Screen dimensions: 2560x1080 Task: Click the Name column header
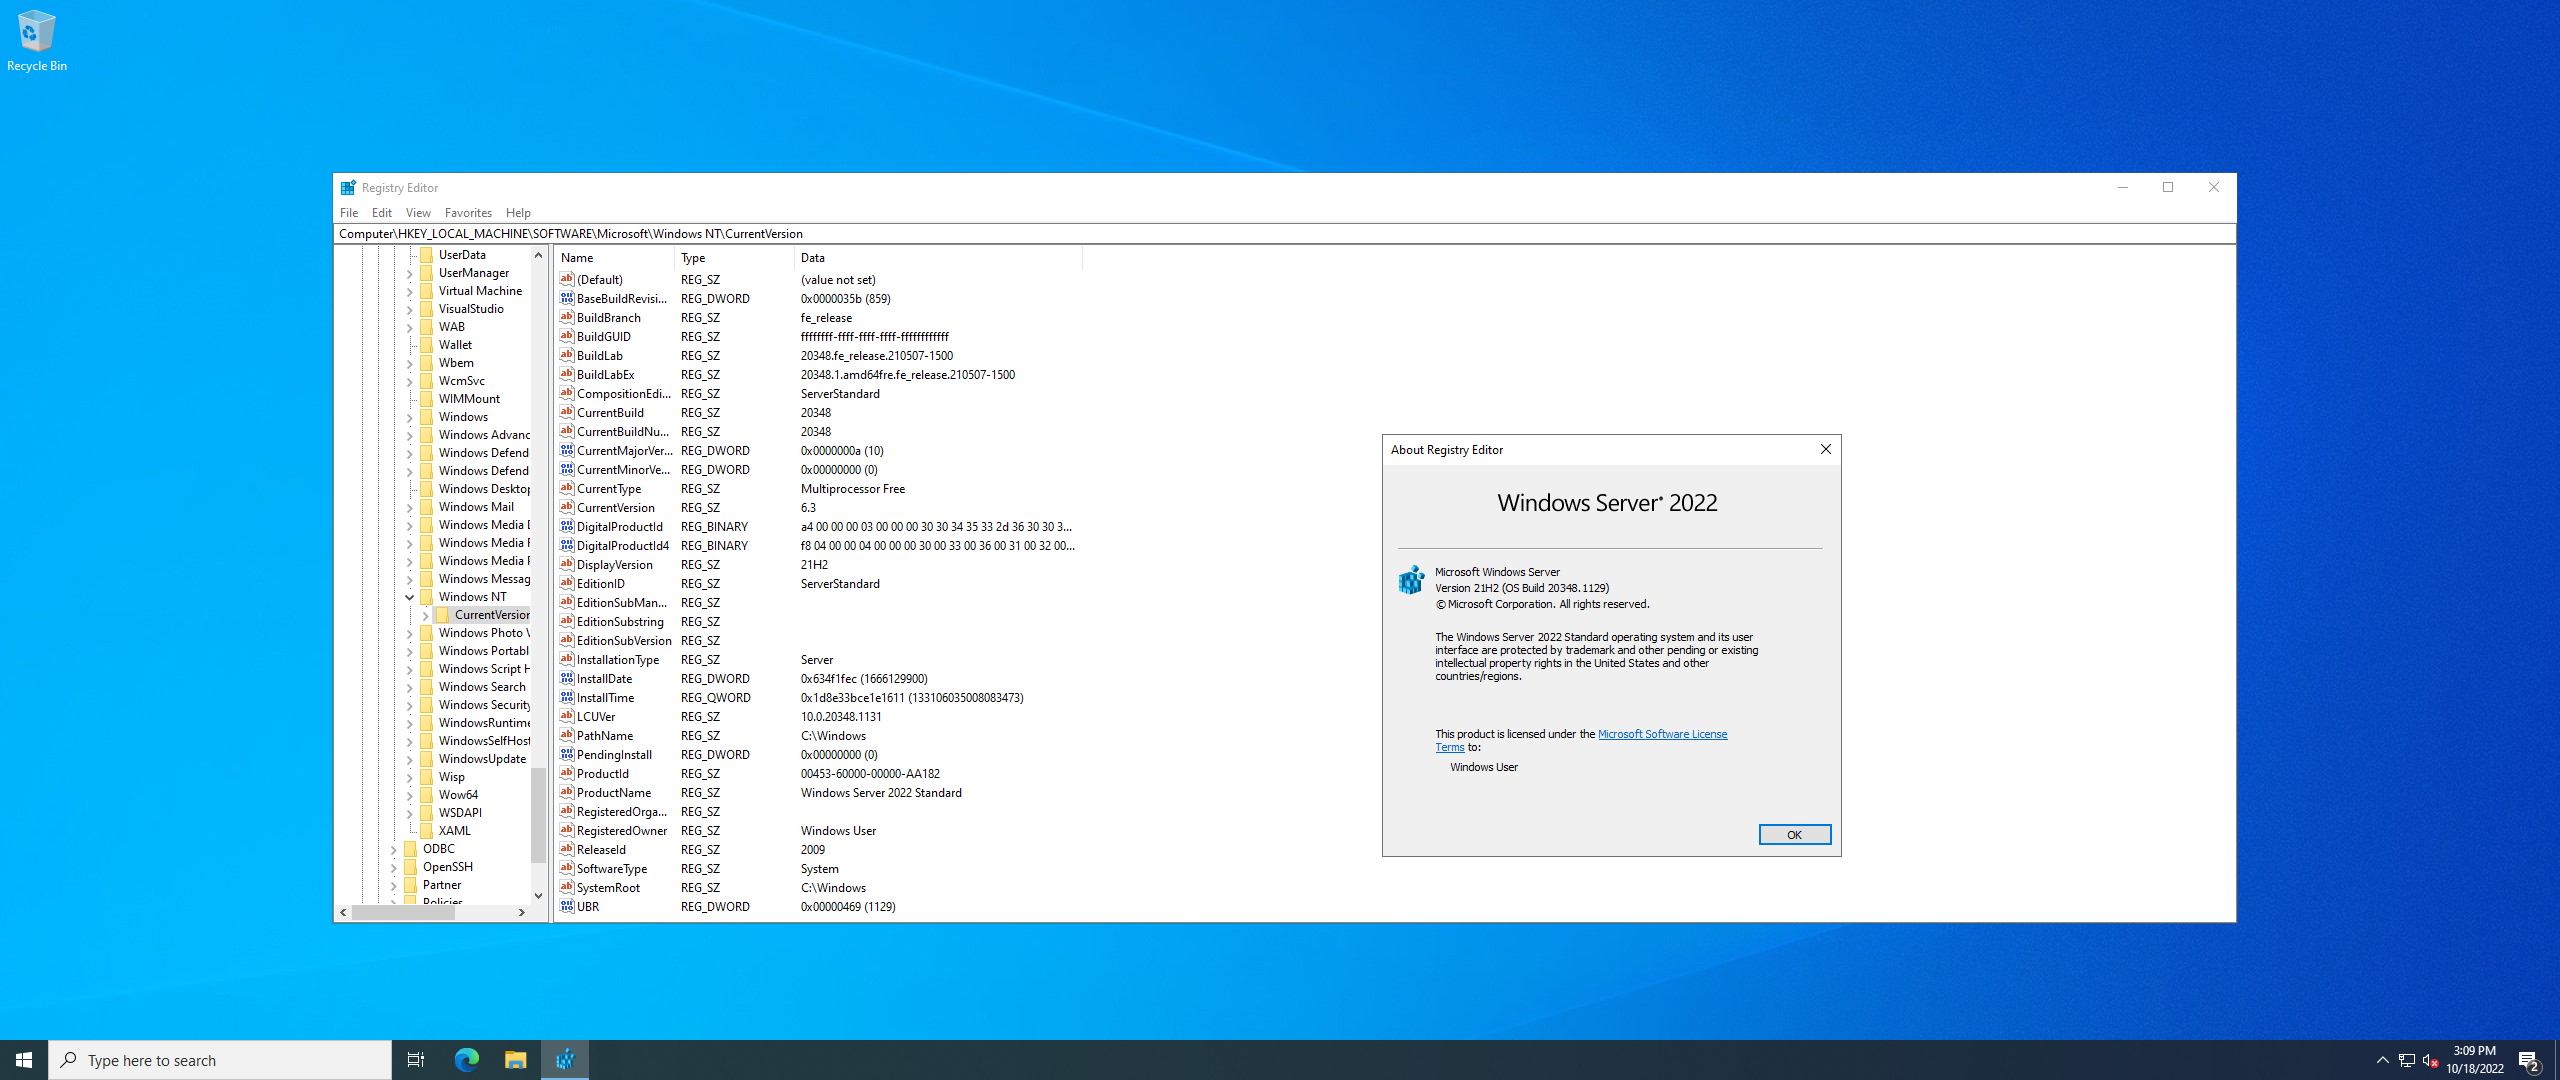coord(614,257)
